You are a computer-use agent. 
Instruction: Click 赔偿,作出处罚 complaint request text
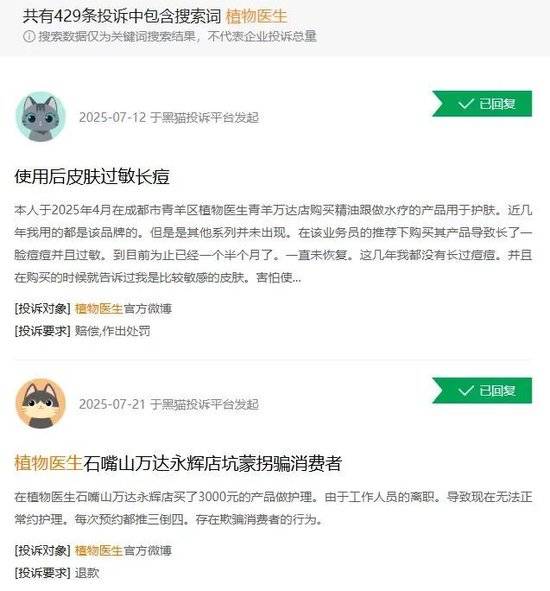[113, 331]
